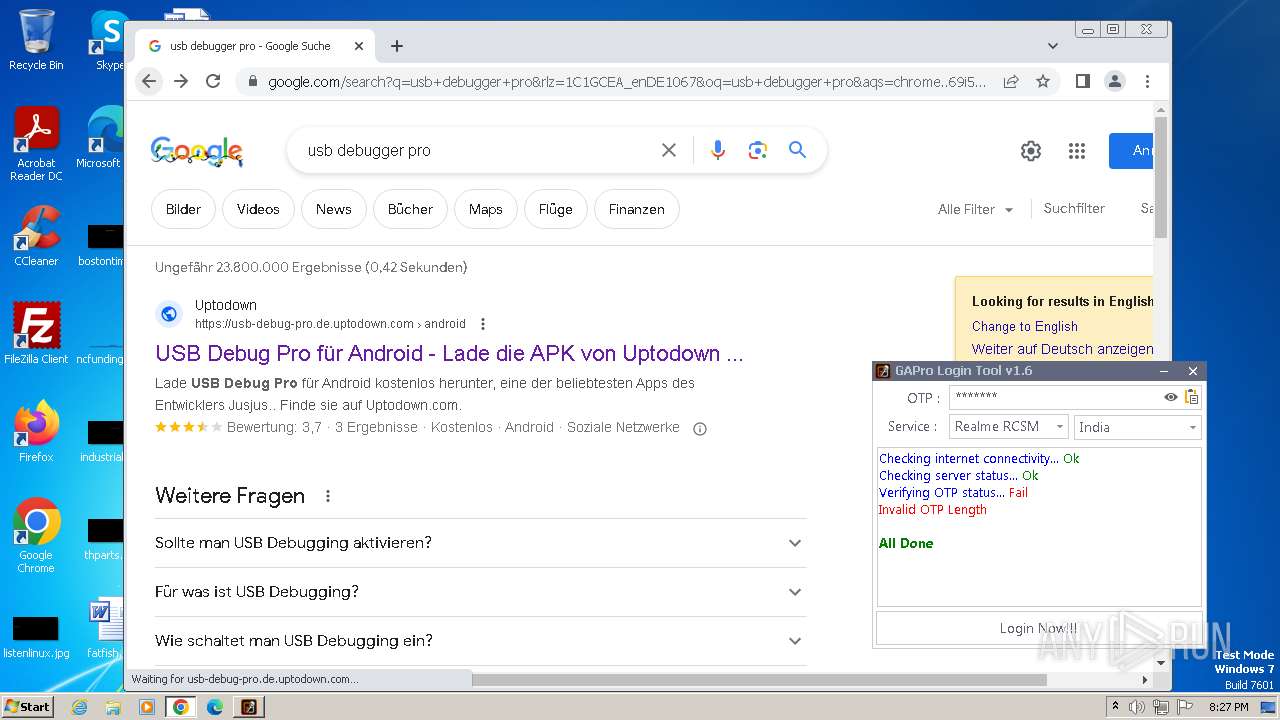The height and width of the screenshot is (720, 1280).
Task: Clear the Google search box
Action: pyautogui.click(x=669, y=150)
